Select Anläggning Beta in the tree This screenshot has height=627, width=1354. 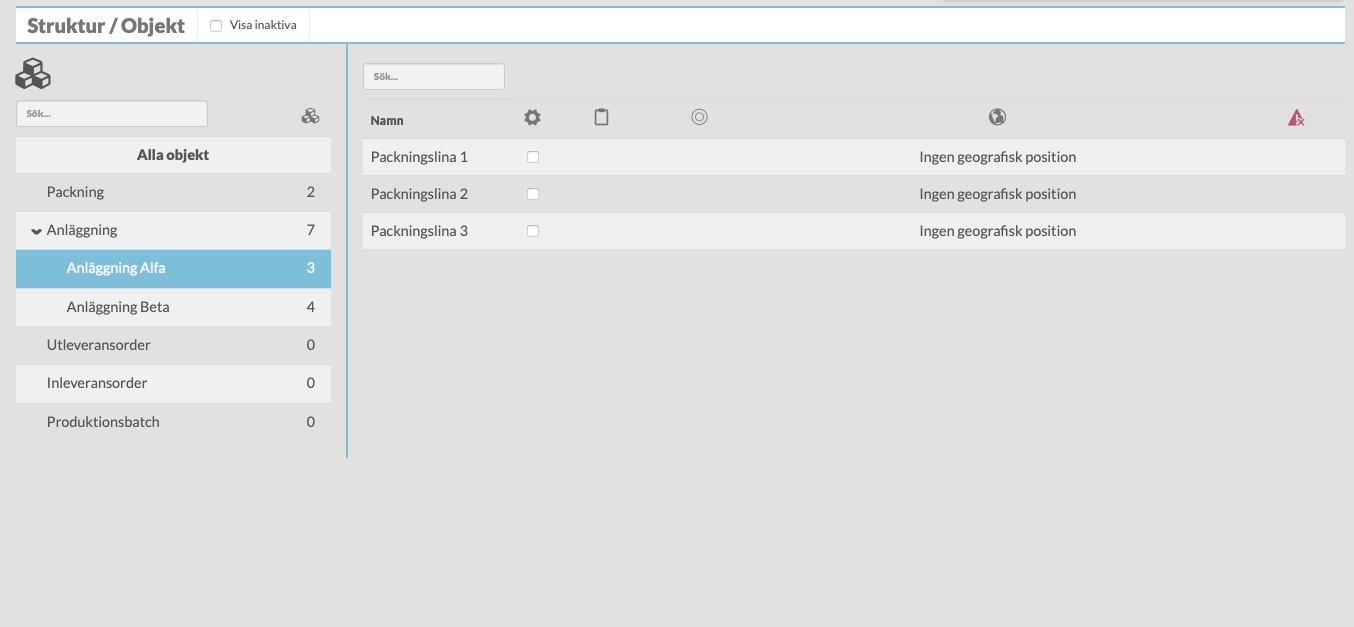(x=118, y=307)
